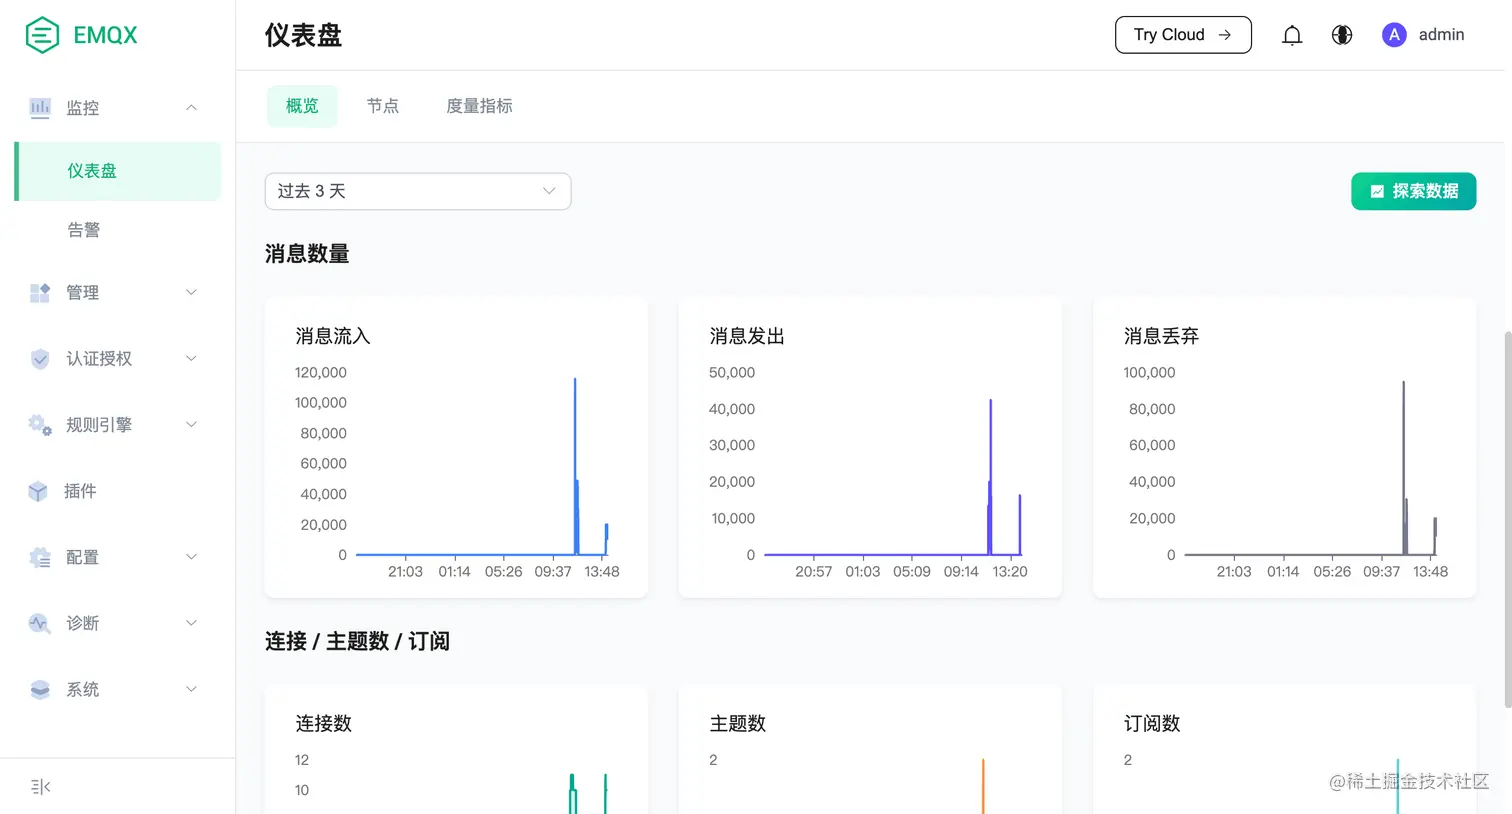Select the 监控 monitoring icon in sidebar
This screenshot has width=1512, height=814.
pyautogui.click(x=39, y=107)
